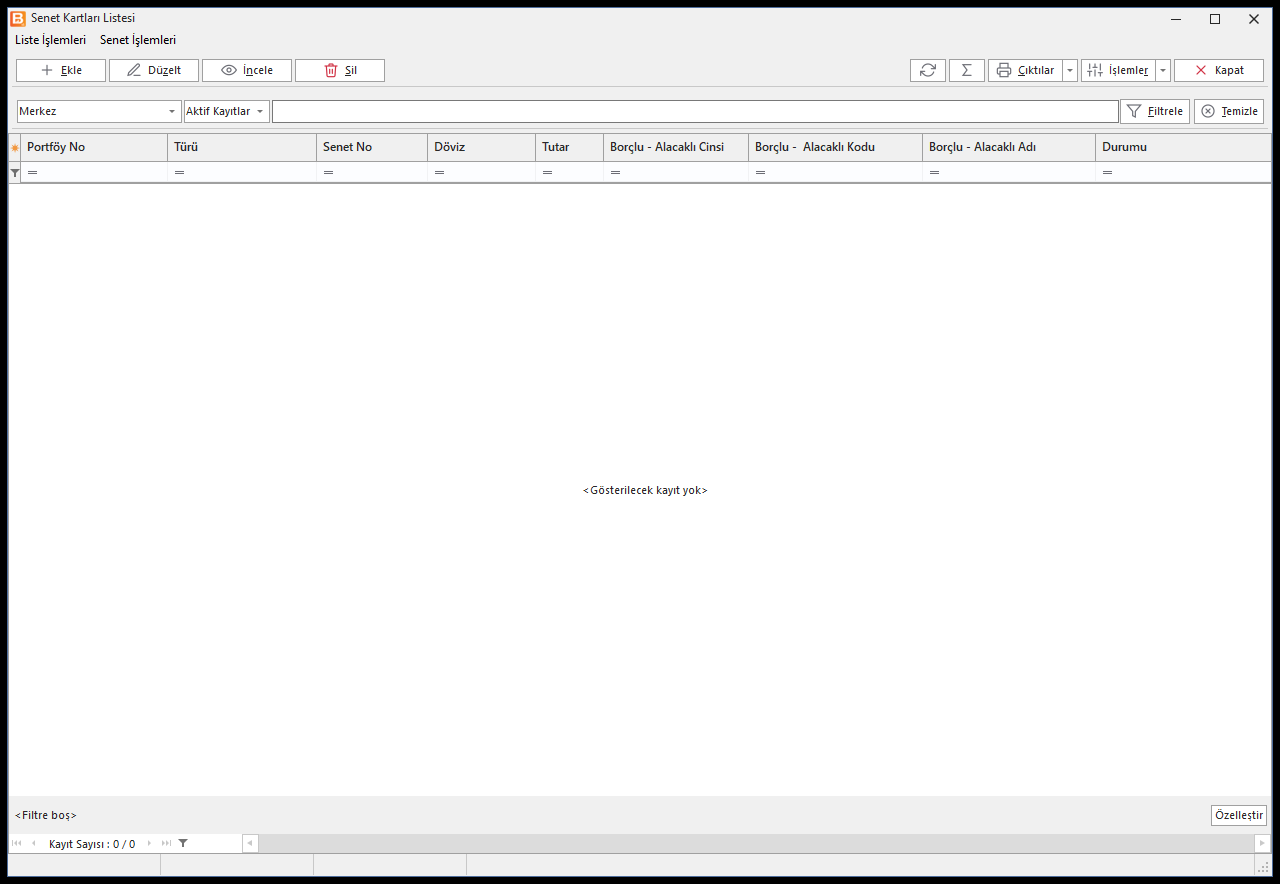Click the equals operator icon under Tutar
Viewport: 1280px width, 884px height.
coord(547,173)
